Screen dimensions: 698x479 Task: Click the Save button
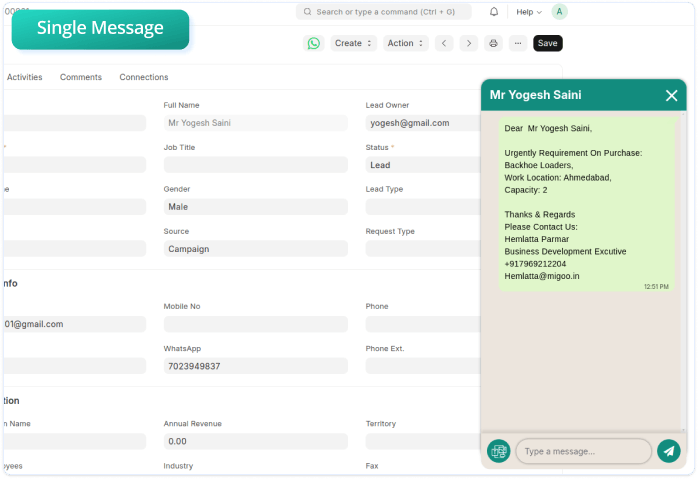(x=547, y=43)
